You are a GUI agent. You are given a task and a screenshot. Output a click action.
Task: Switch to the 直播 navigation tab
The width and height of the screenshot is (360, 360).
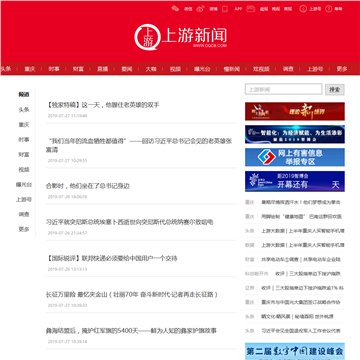102,69
